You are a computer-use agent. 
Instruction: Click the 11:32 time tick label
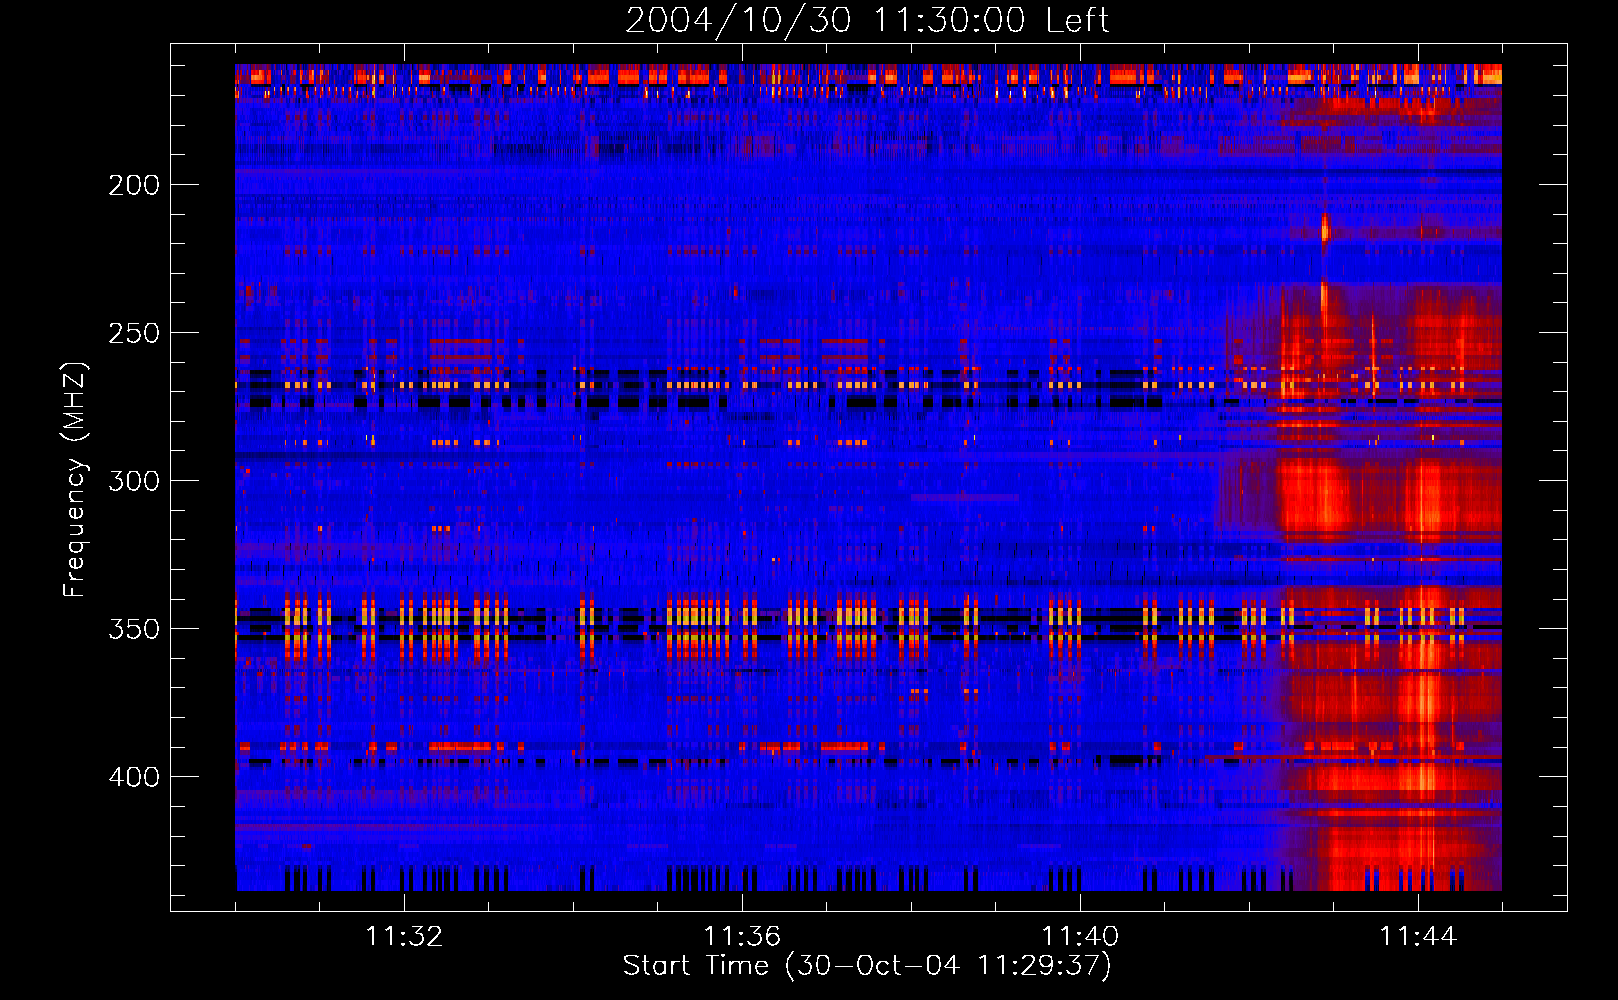(404, 936)
